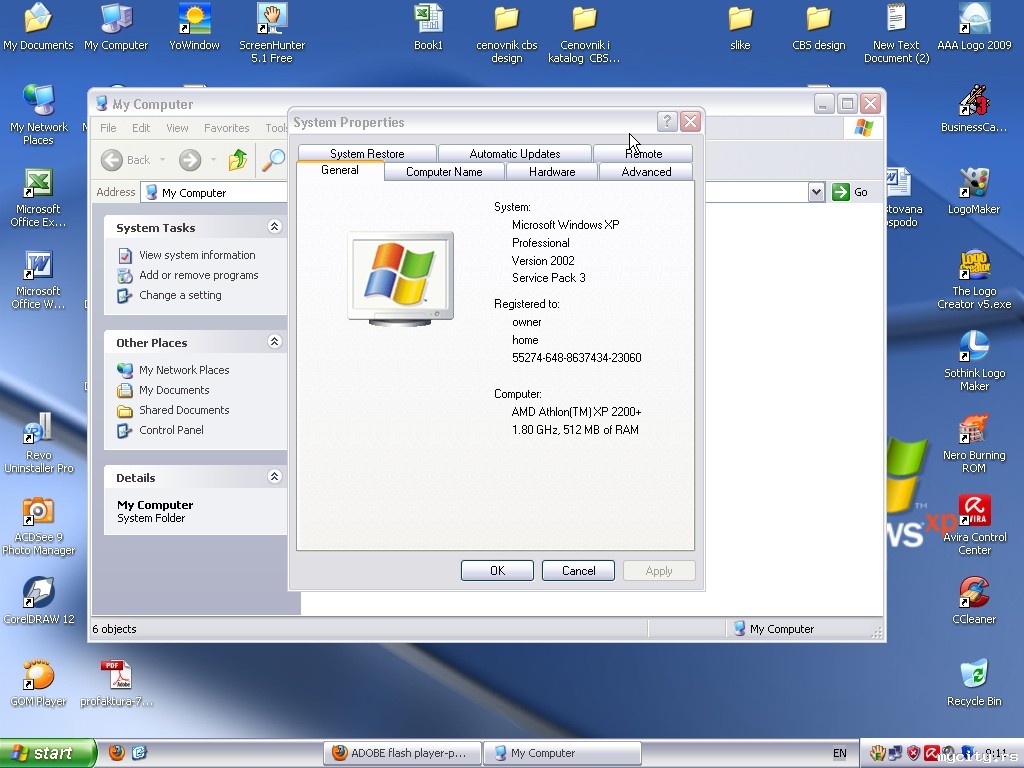Click the dialog's question mark help button
This screenshot has width=1024, height=768.
[x=667, y=122]
